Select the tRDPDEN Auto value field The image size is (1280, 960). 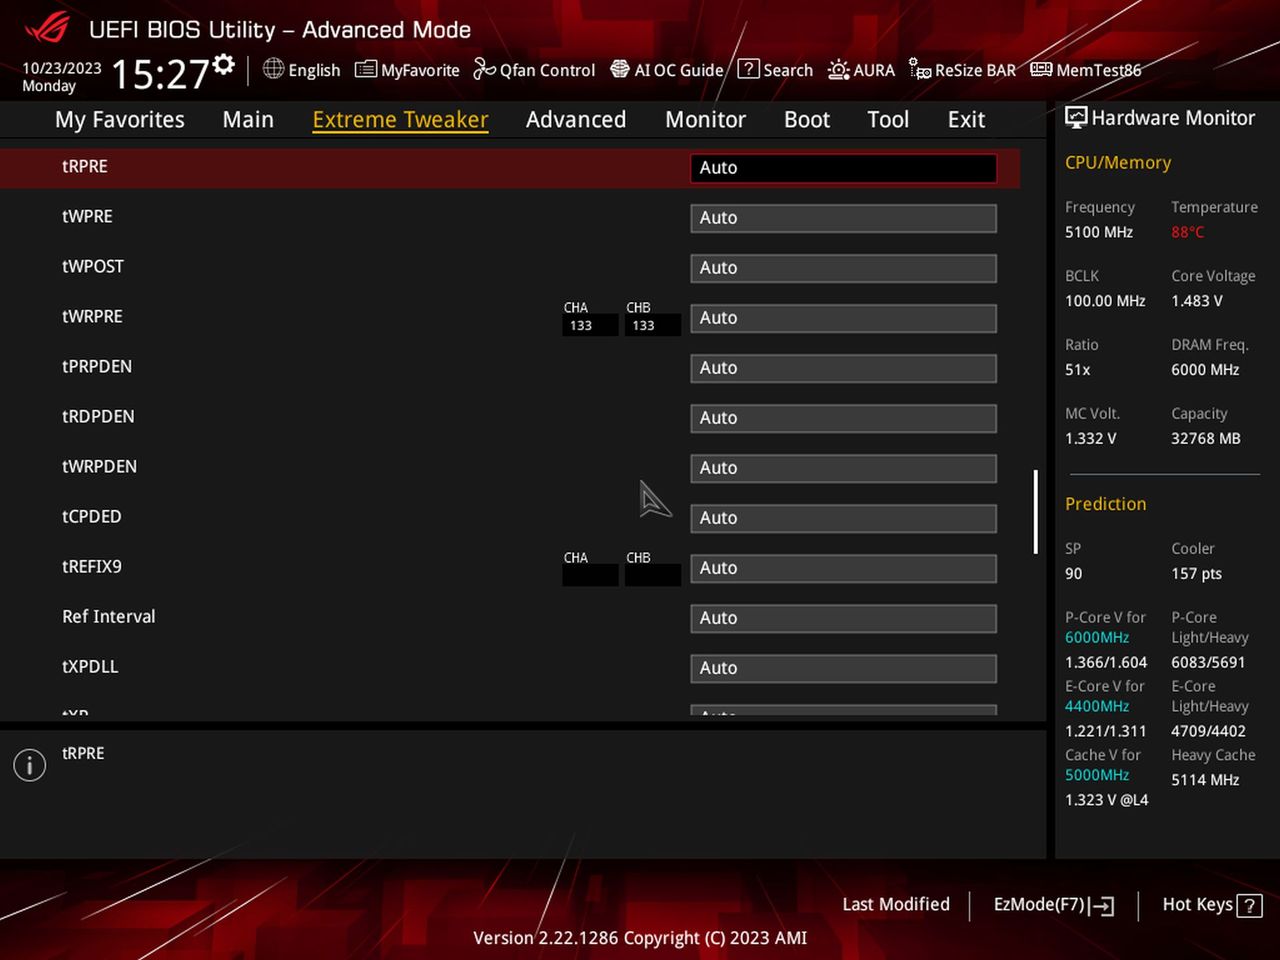click(844, 418)
